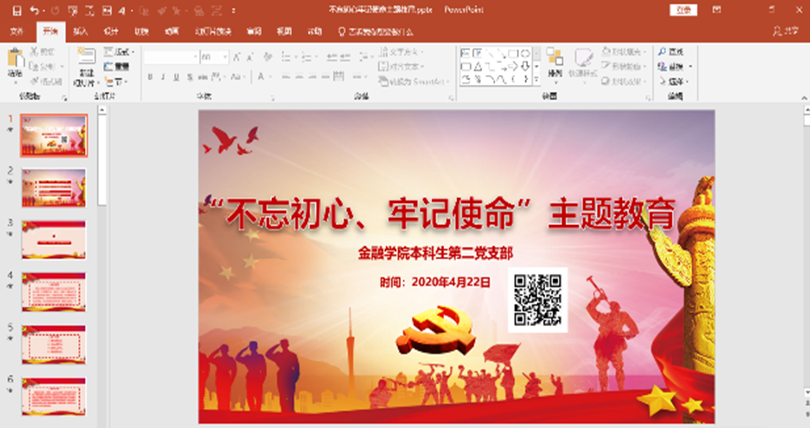
Task: Click the Undo arrow icon
Action: tap(35, 10)
